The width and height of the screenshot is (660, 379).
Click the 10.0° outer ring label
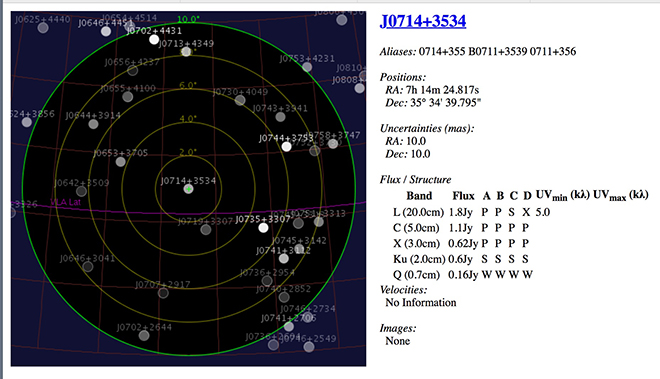tap(188, 19)
